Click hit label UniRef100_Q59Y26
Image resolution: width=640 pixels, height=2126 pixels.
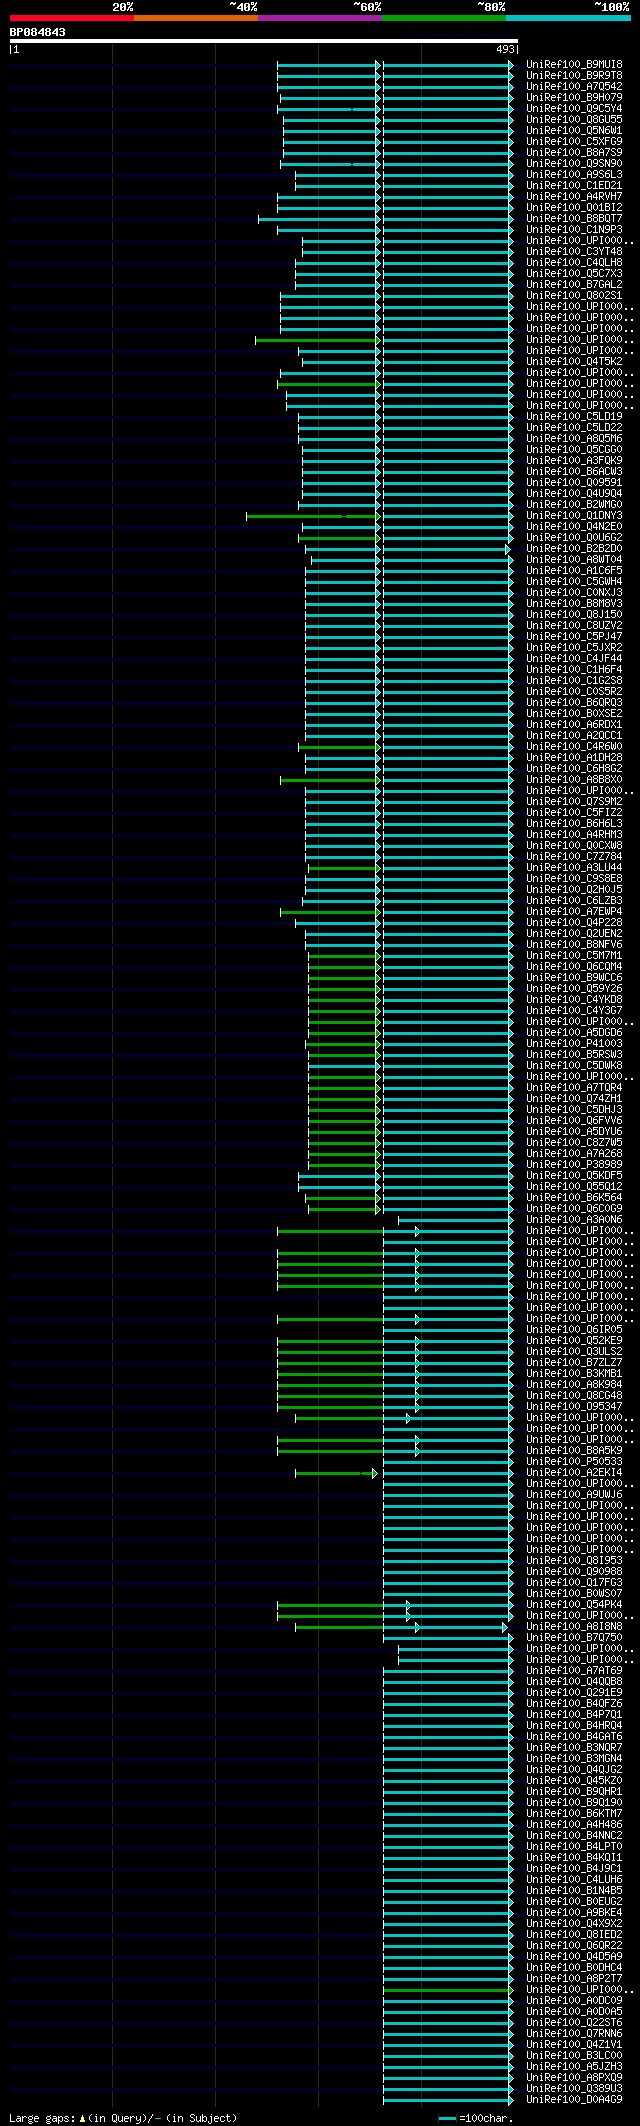pos(574,988)
